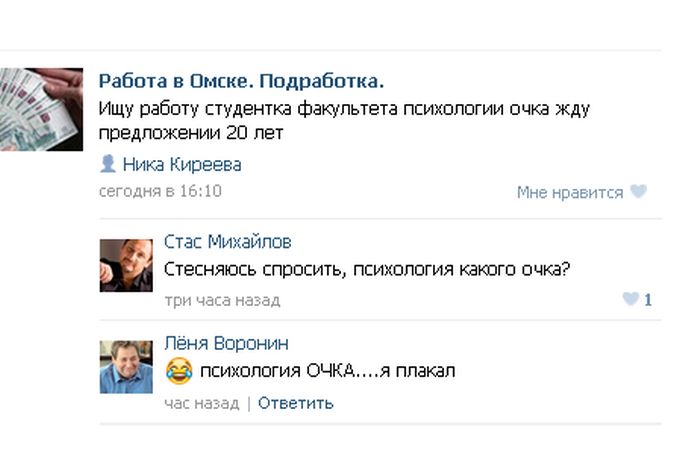Like Стас Михайлов's comment via heart icon
The width and height of the screenshot is (680, 457).
630,299
